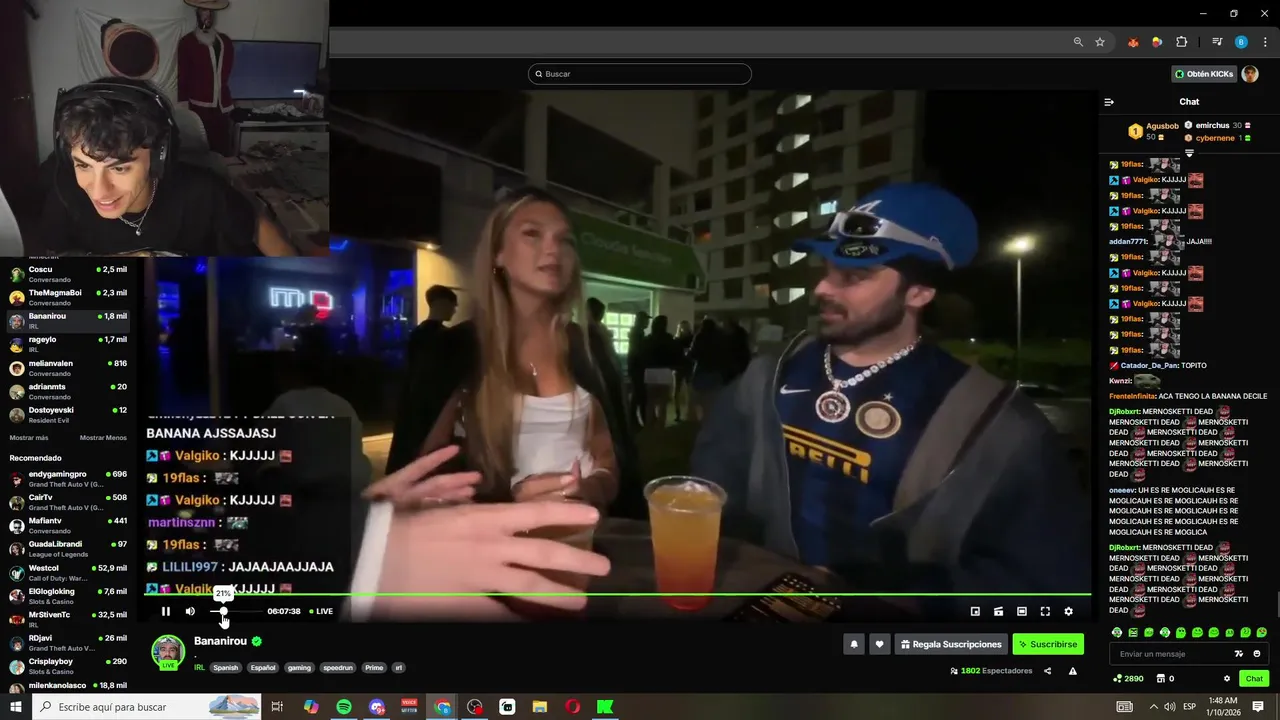The image size is (1280, 720).
Task: Click Mostrar más in sidebar
Action: [x=29, y=438]
